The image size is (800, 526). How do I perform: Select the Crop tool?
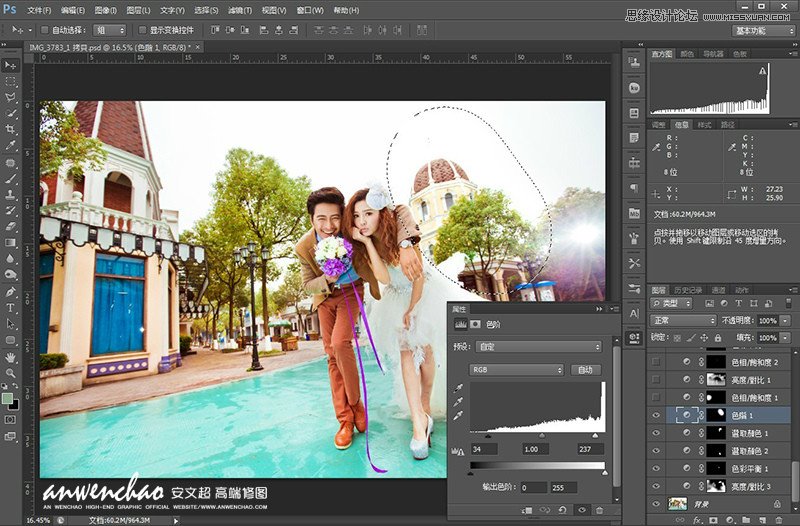point(11,130)
